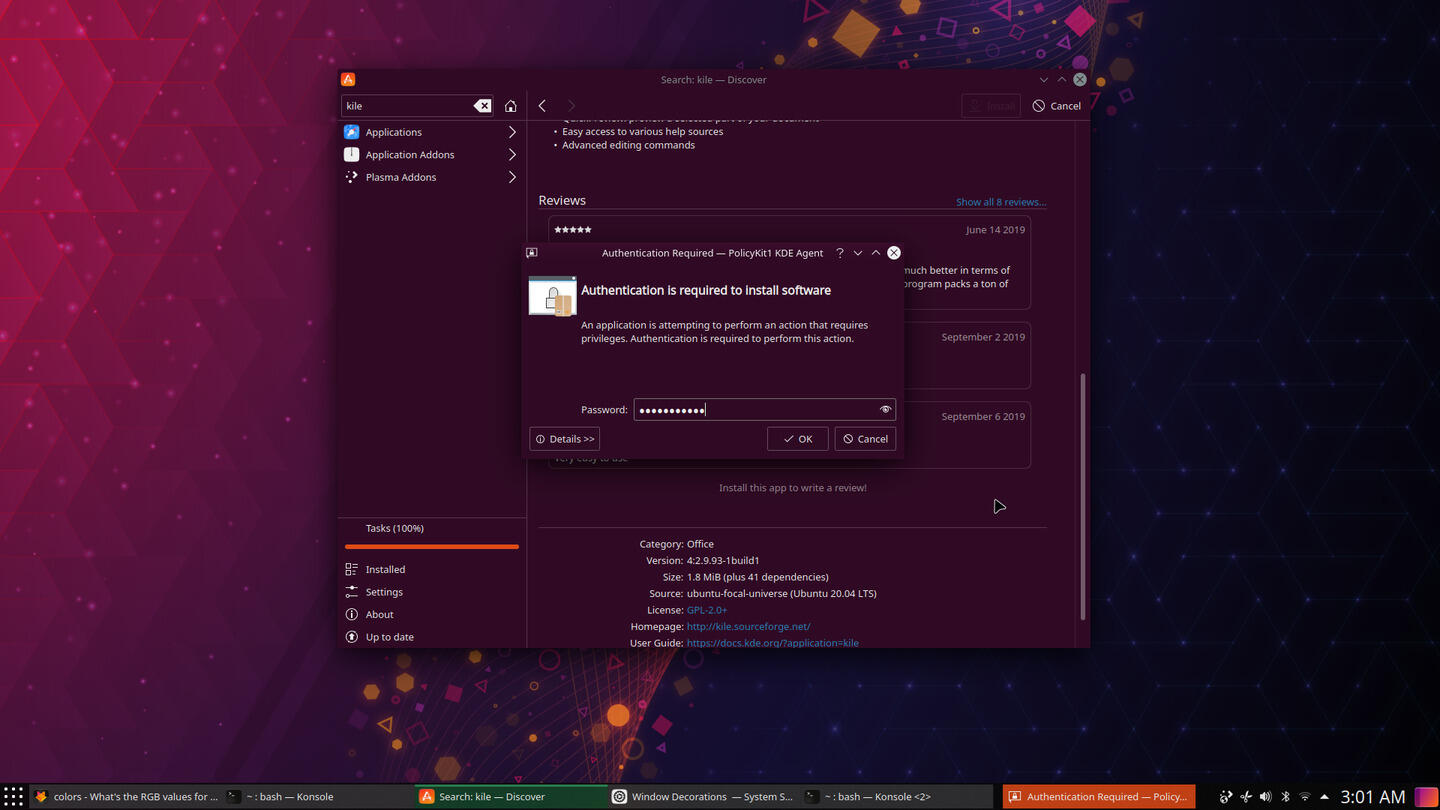Confirm authentication with OK button
Image resolution: width=1440 pixels, height=810 pixels.
coord(797,439)
